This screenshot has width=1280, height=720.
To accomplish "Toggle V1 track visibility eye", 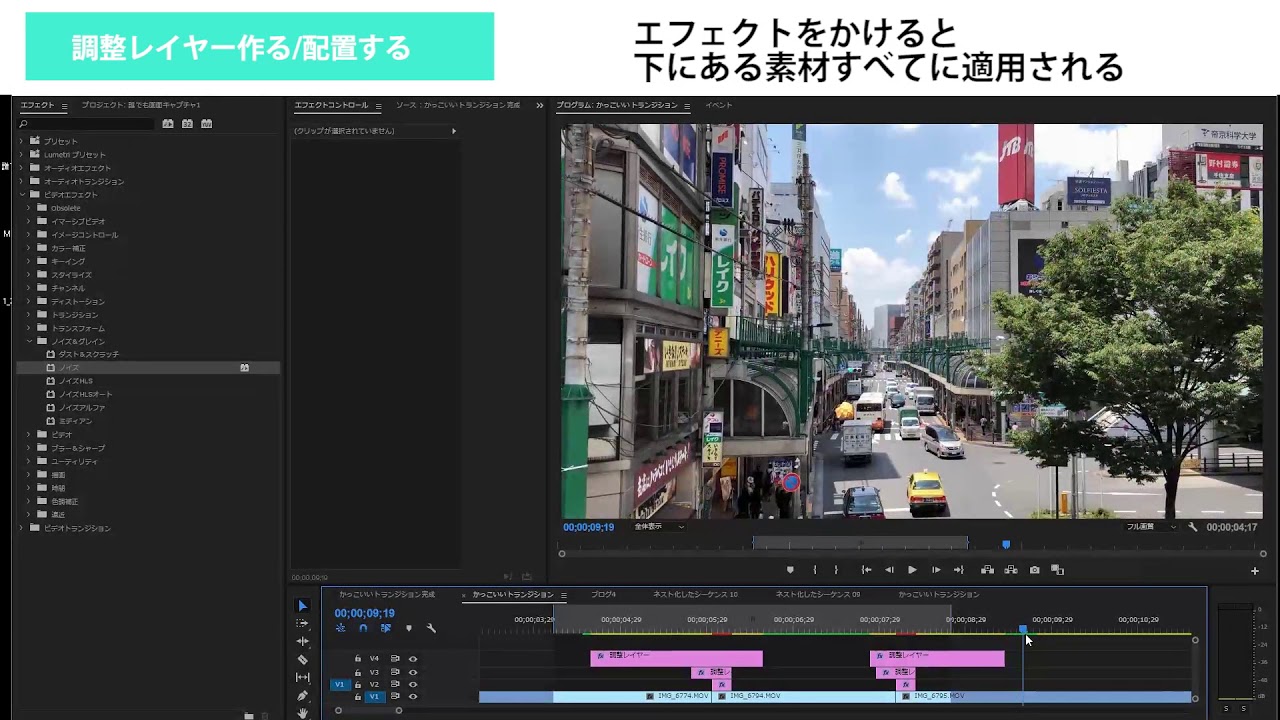I will (413, 696).
